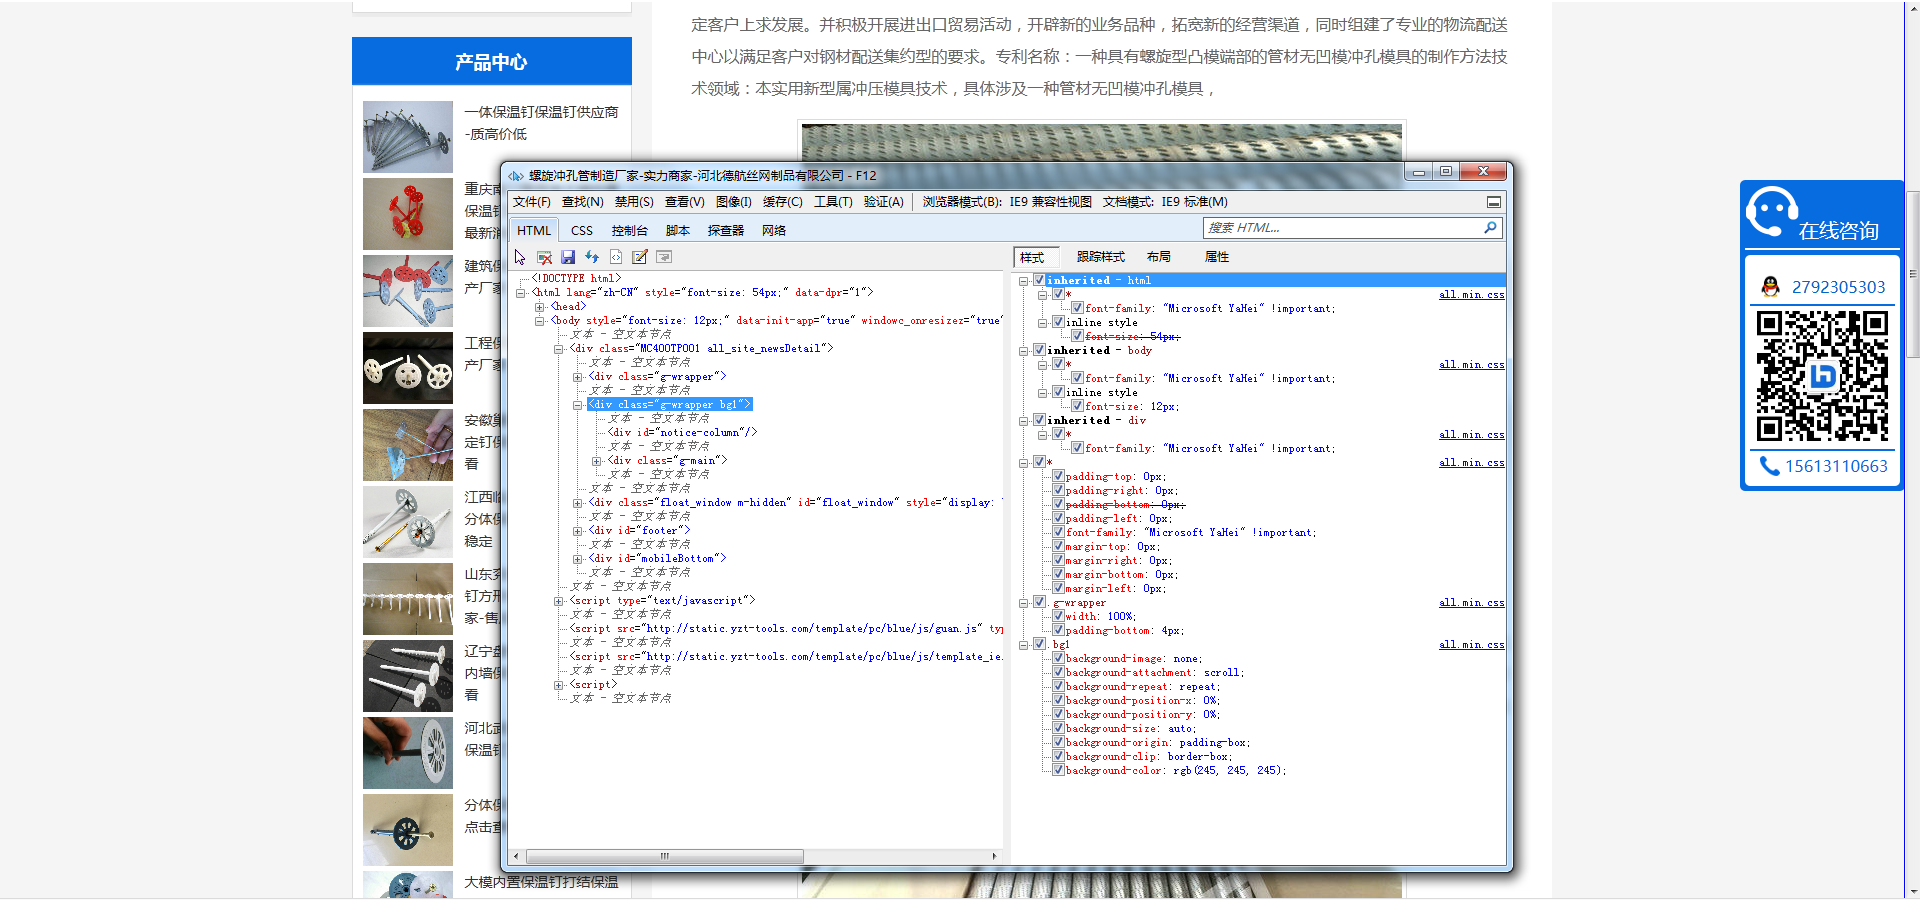This screenshot has height=900, width=1920.
Task: Click the online consultation headset icon
Action: 1772,212
